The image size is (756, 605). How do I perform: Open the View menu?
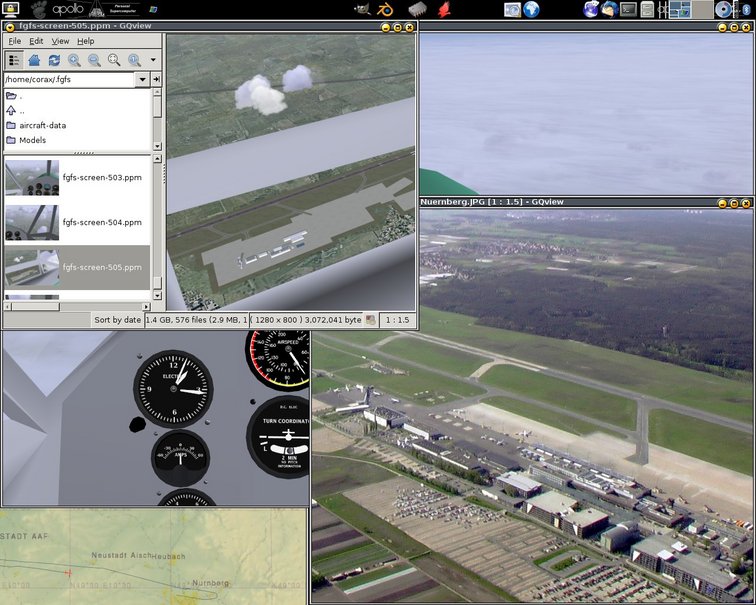[60, 41]
